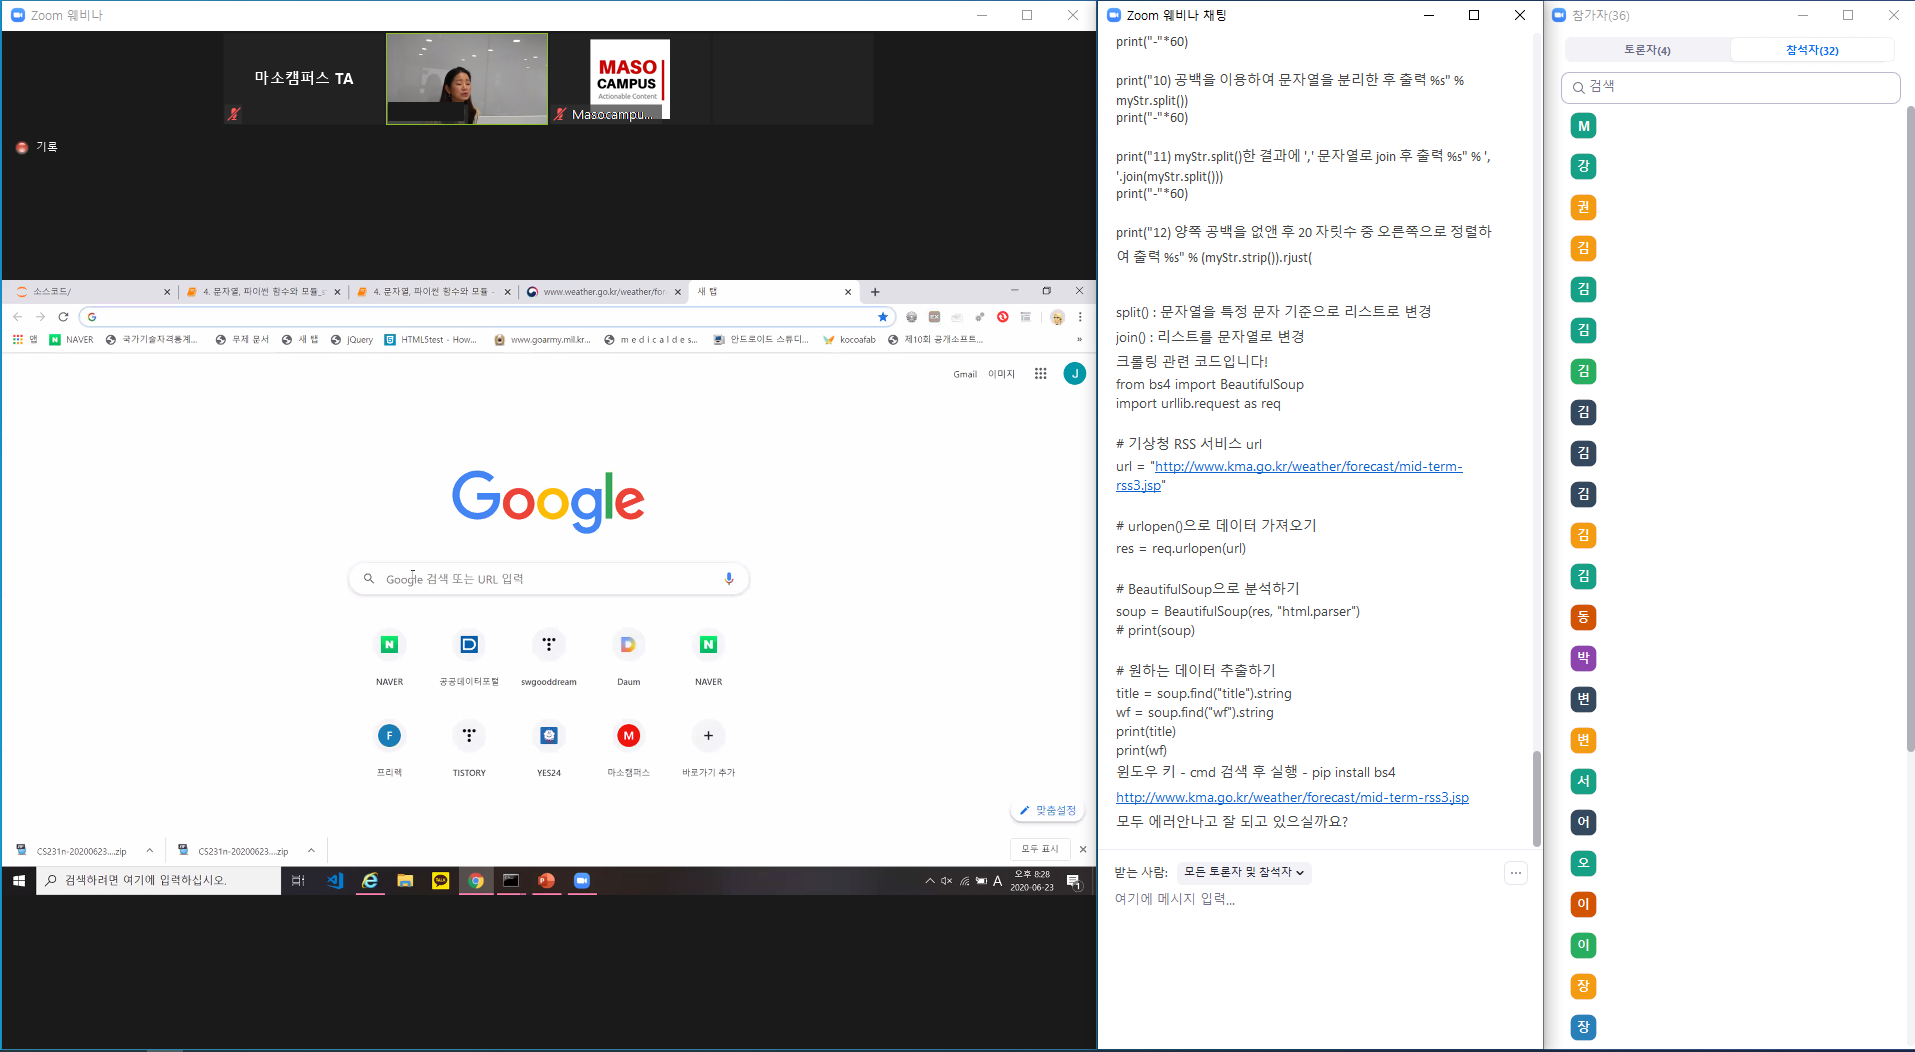Open the TISTORY shortcut tile
1915x1052 pixels.
coord(469,737)
